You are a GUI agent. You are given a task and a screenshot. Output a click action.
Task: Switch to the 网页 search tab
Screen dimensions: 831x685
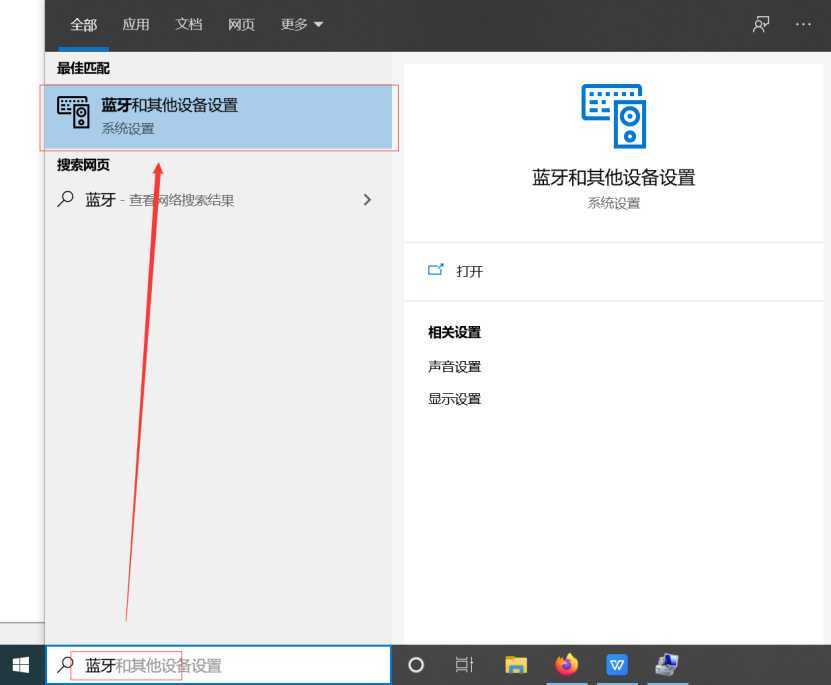coord(241,24)
